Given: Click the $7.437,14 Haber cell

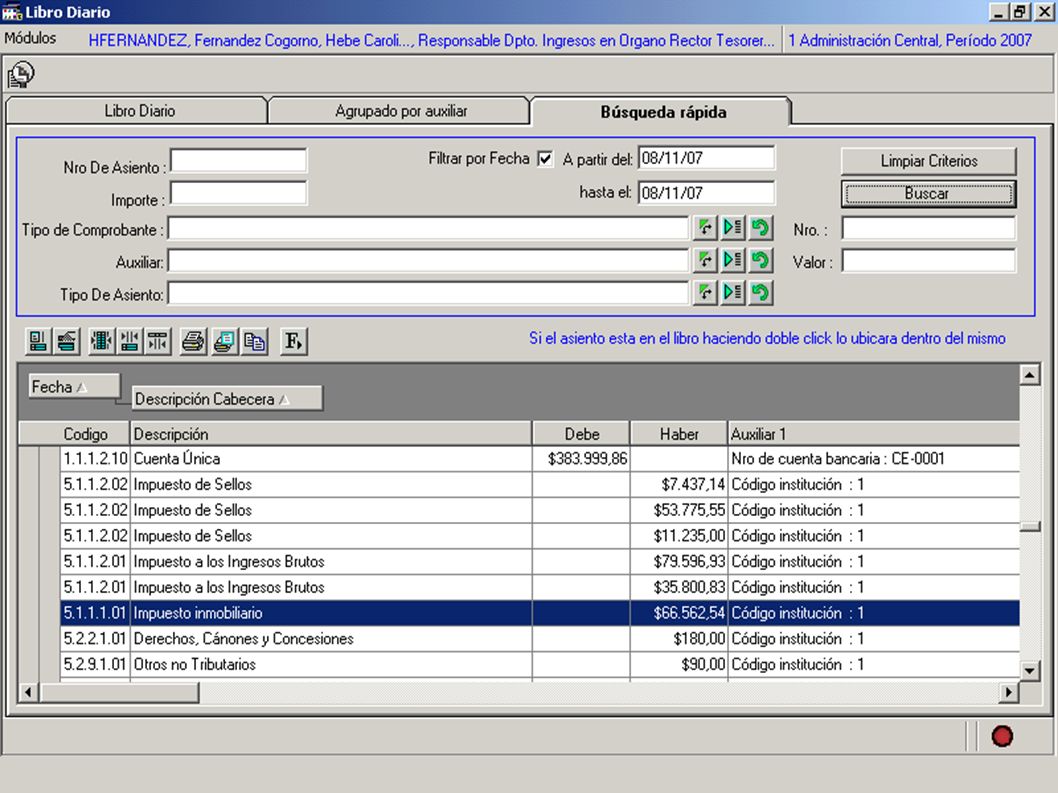Looking at the screenshot, I should pyautogui.click(x=679, y=485).
